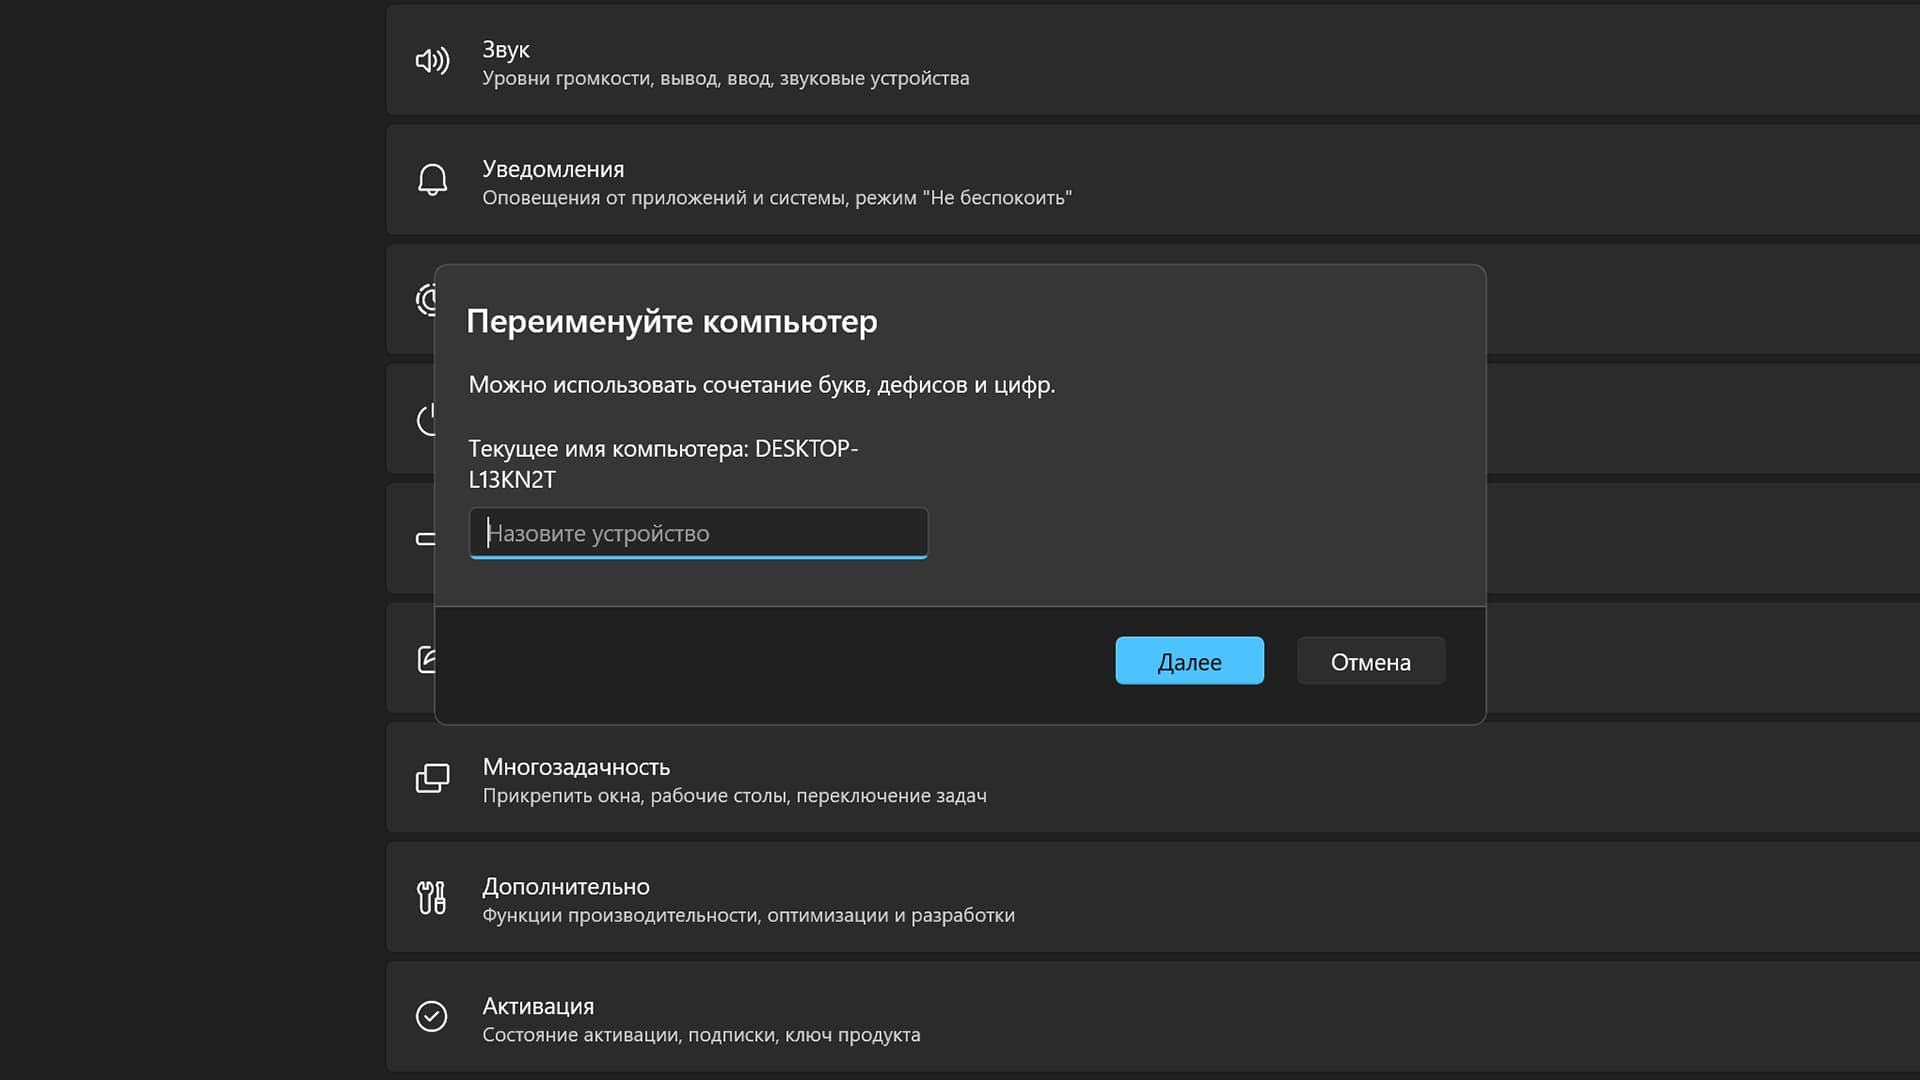This screenshot has height=1080, width=1920.
Task: Click the Активация description subtitle text
Action: click(x=701, y=1035)
